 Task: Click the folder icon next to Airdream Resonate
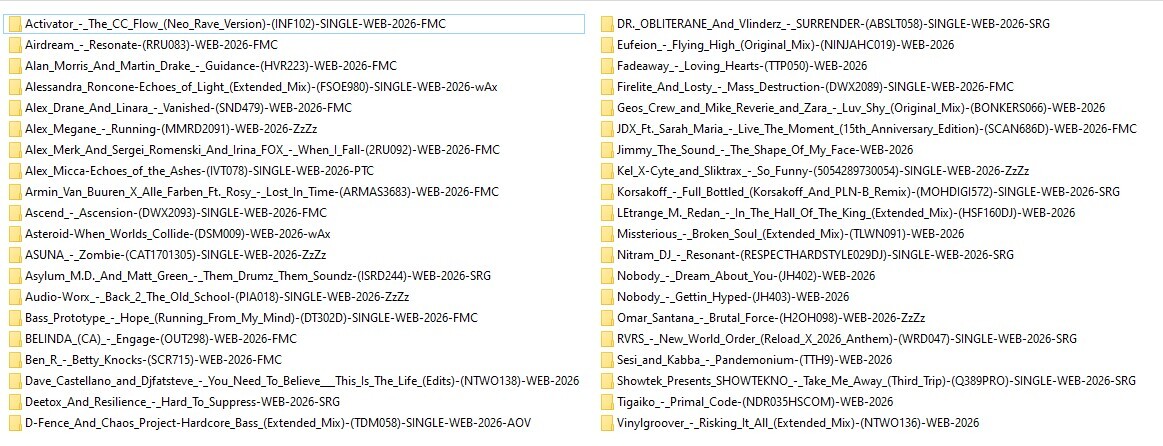tap(16, 45)
